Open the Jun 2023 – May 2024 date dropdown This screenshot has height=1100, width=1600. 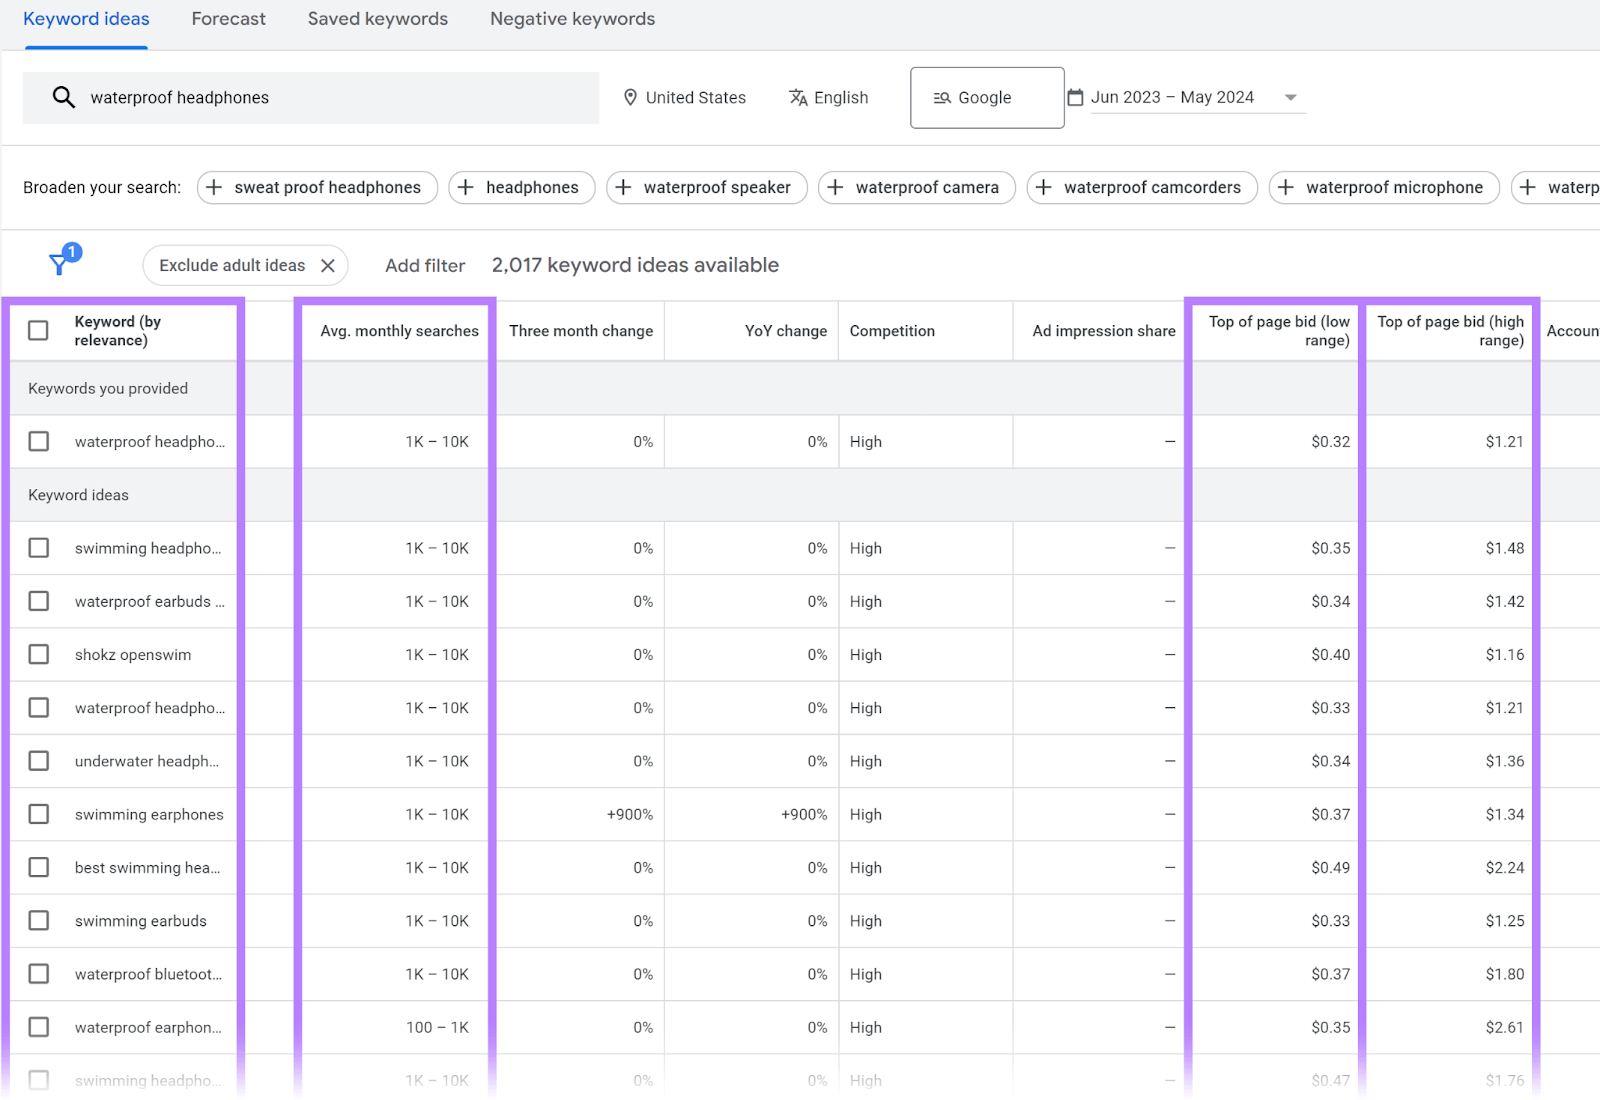[1198, 98]
